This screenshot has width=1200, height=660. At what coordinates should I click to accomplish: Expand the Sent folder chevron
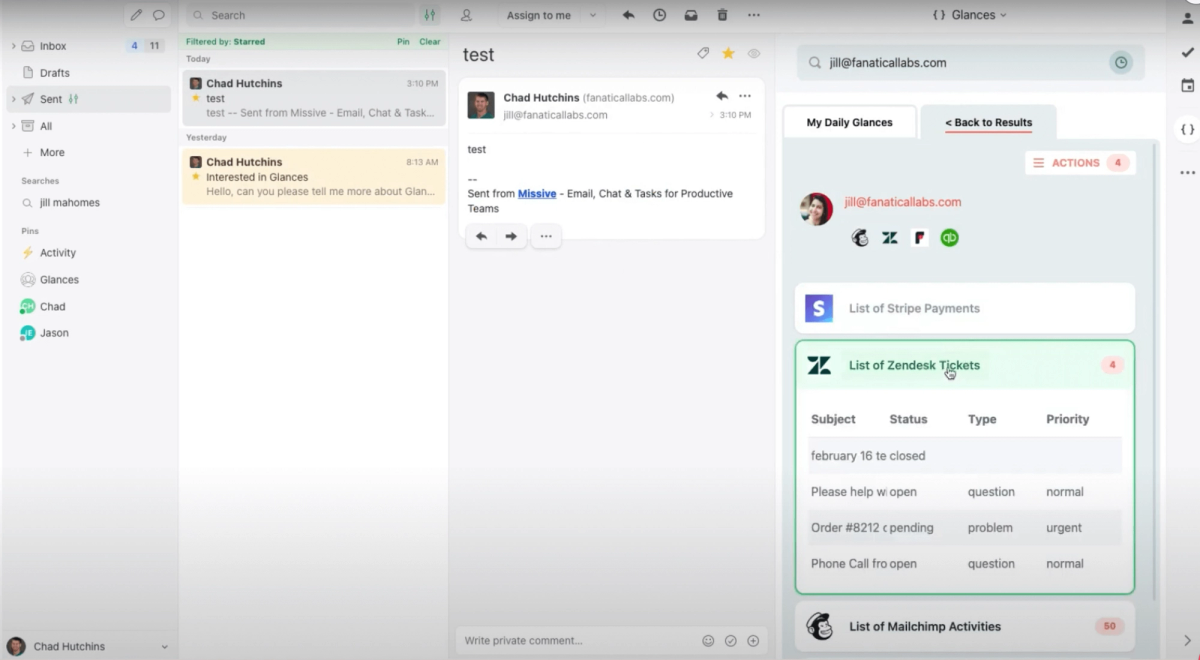(x=13, y=99)
